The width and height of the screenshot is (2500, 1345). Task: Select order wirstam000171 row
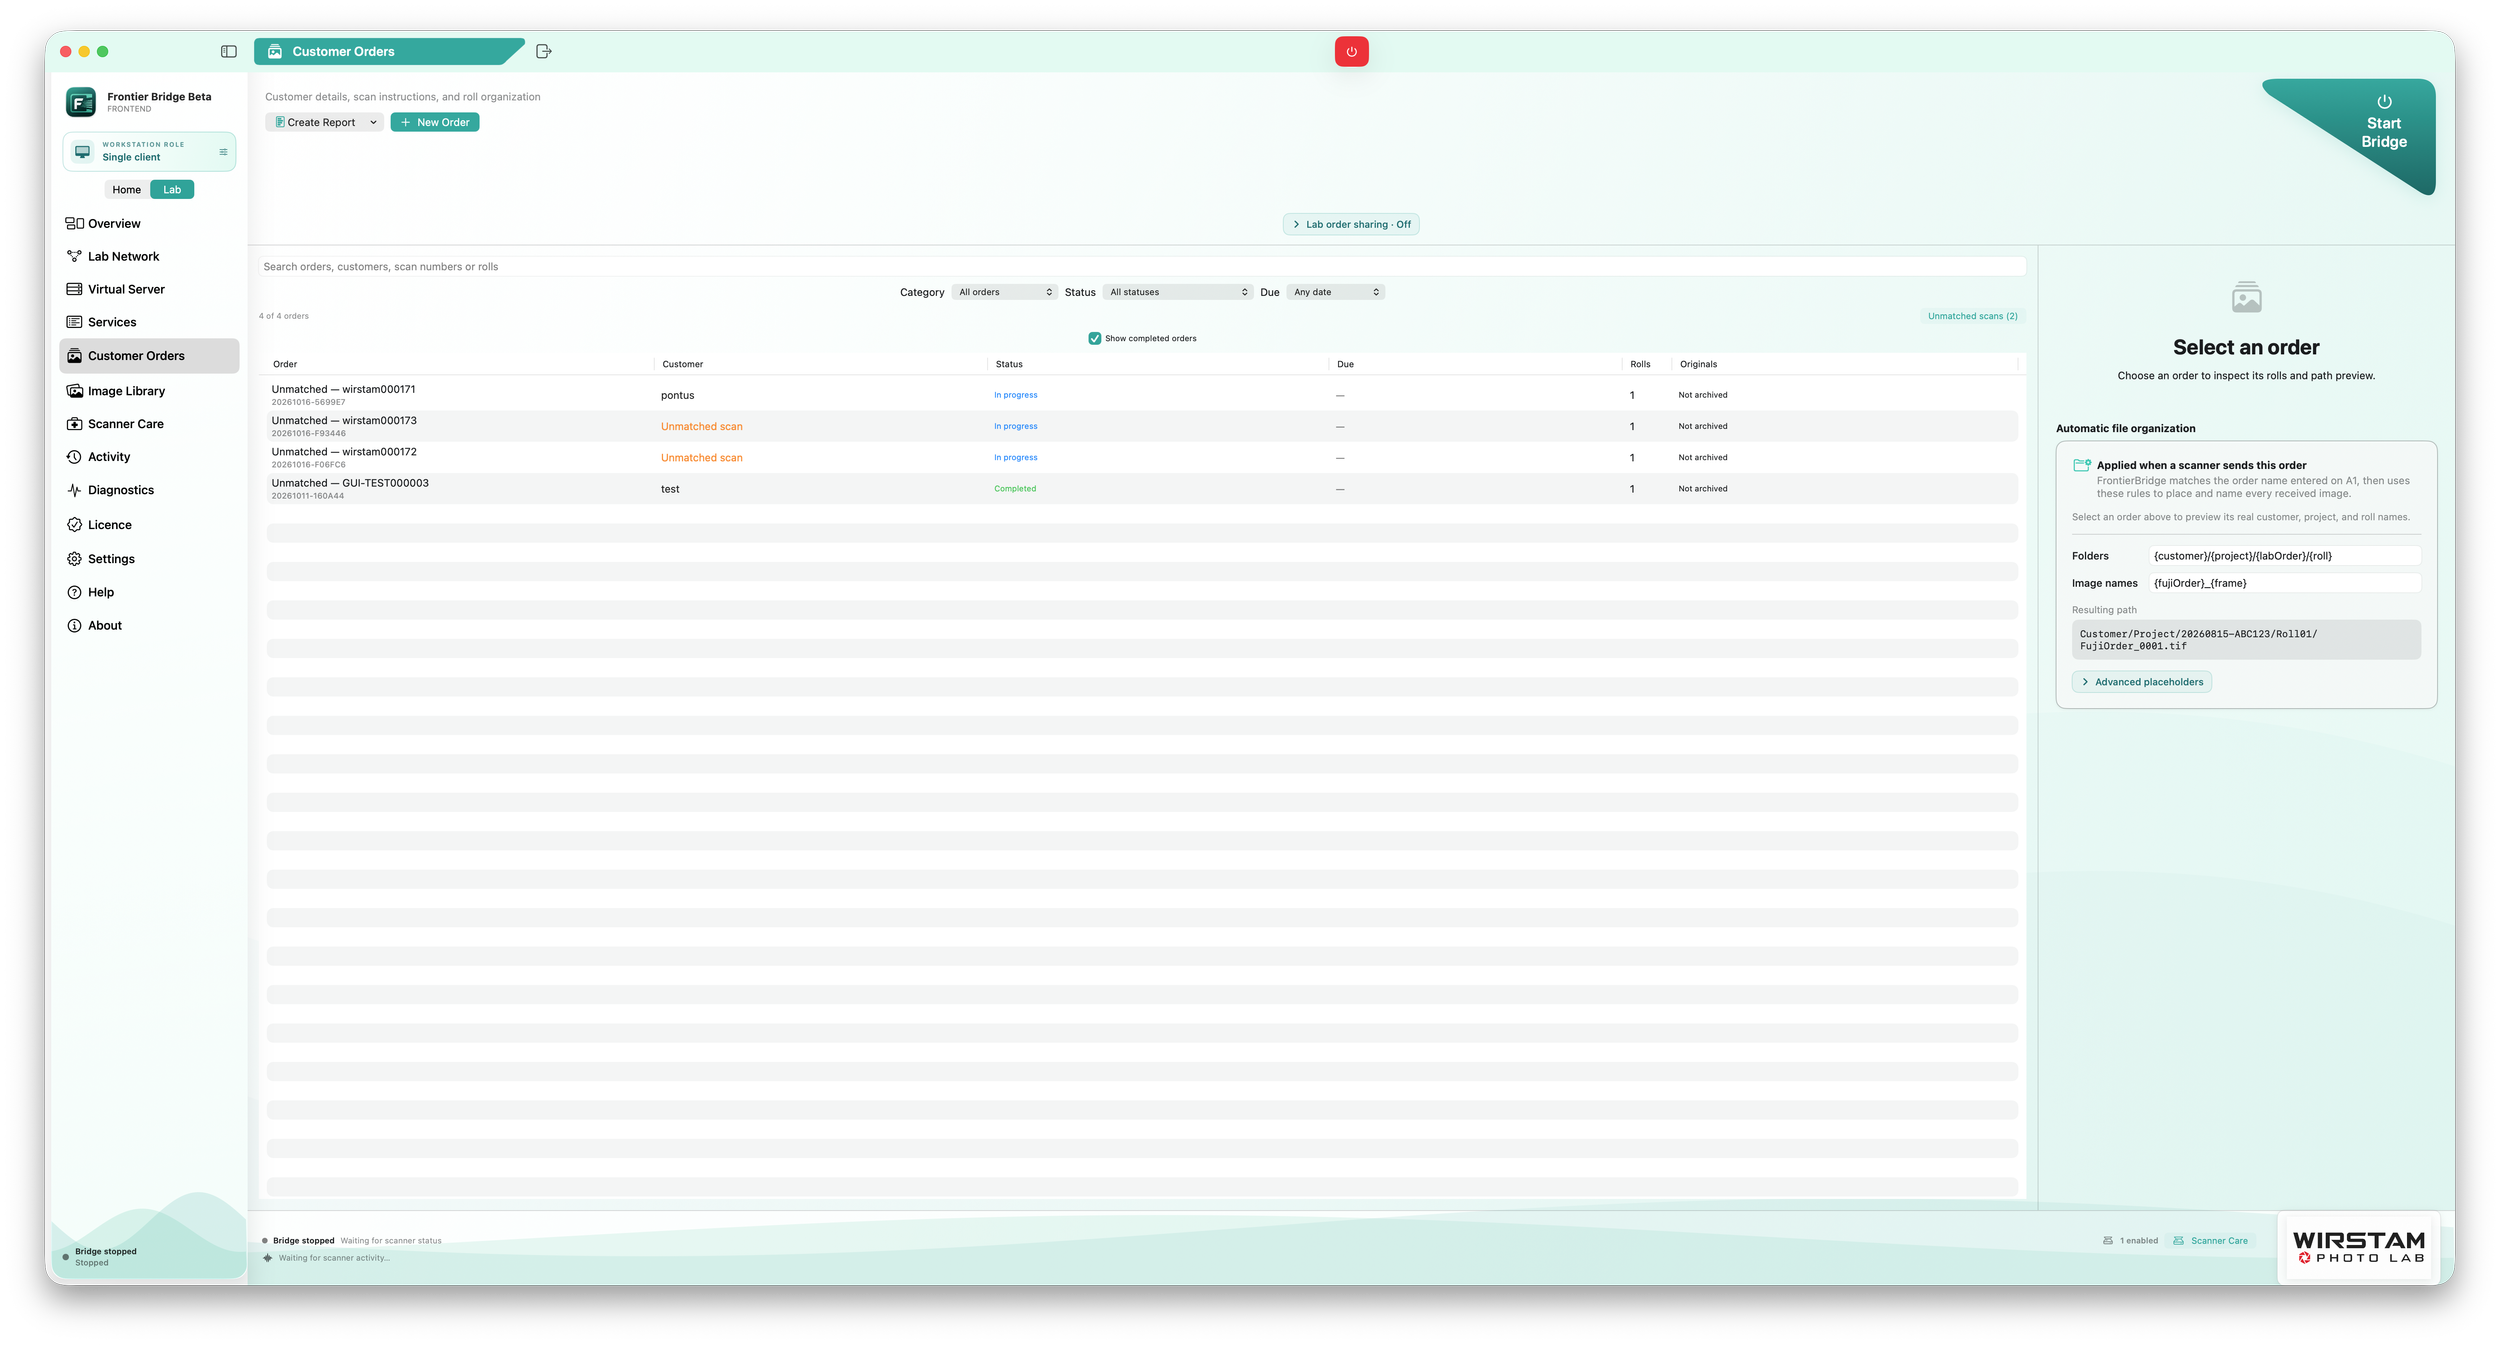[1142, 395]
